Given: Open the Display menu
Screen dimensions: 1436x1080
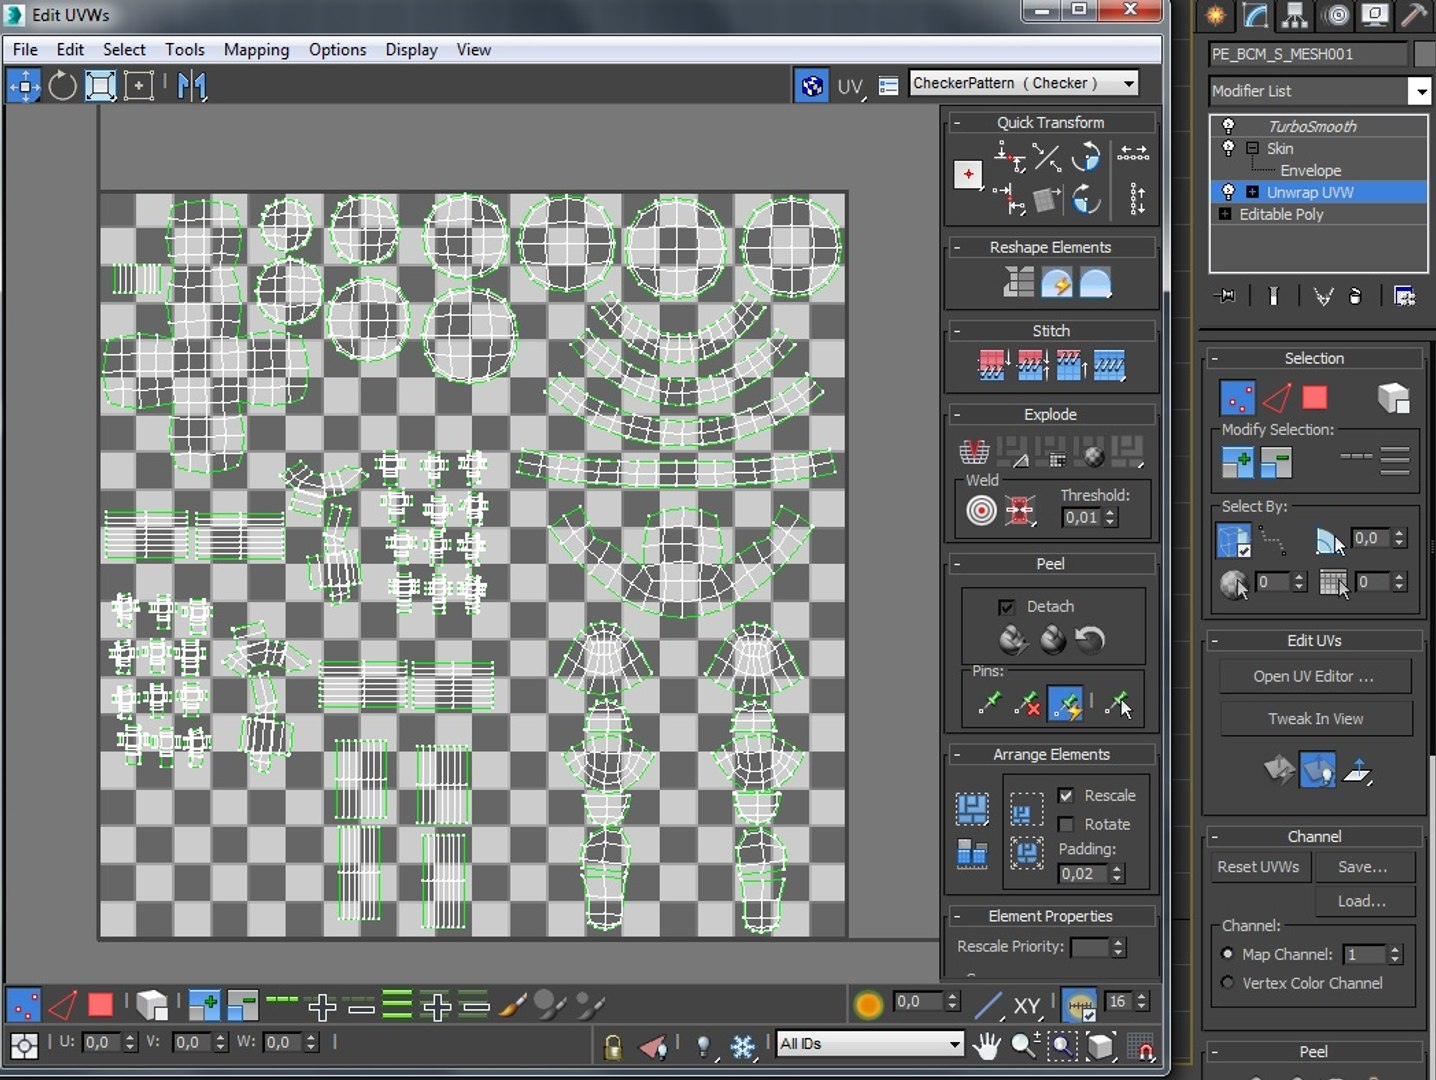Looking at the screenshot, I should 411,50.
